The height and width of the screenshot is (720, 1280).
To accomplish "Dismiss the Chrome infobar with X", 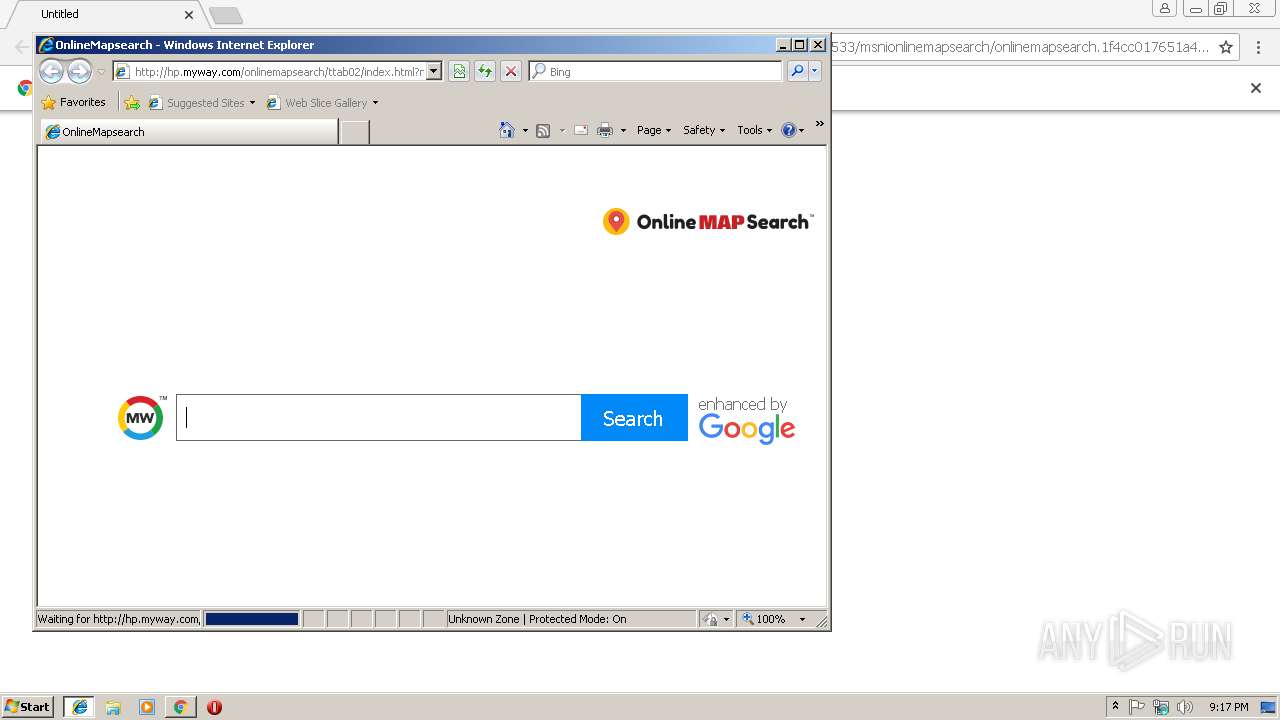I will (1256, 88).
